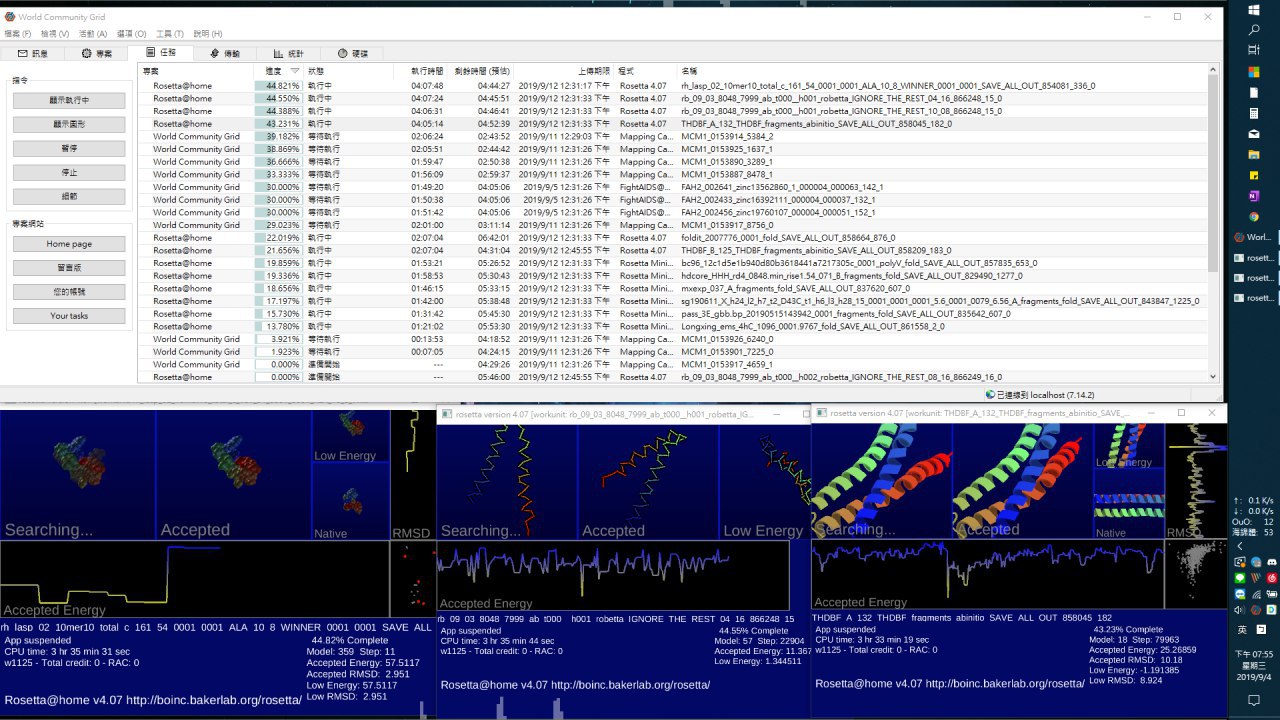Open the 檢視 (V) menu
This screenshot has width=1280, height=720.
tap(55, 34)
